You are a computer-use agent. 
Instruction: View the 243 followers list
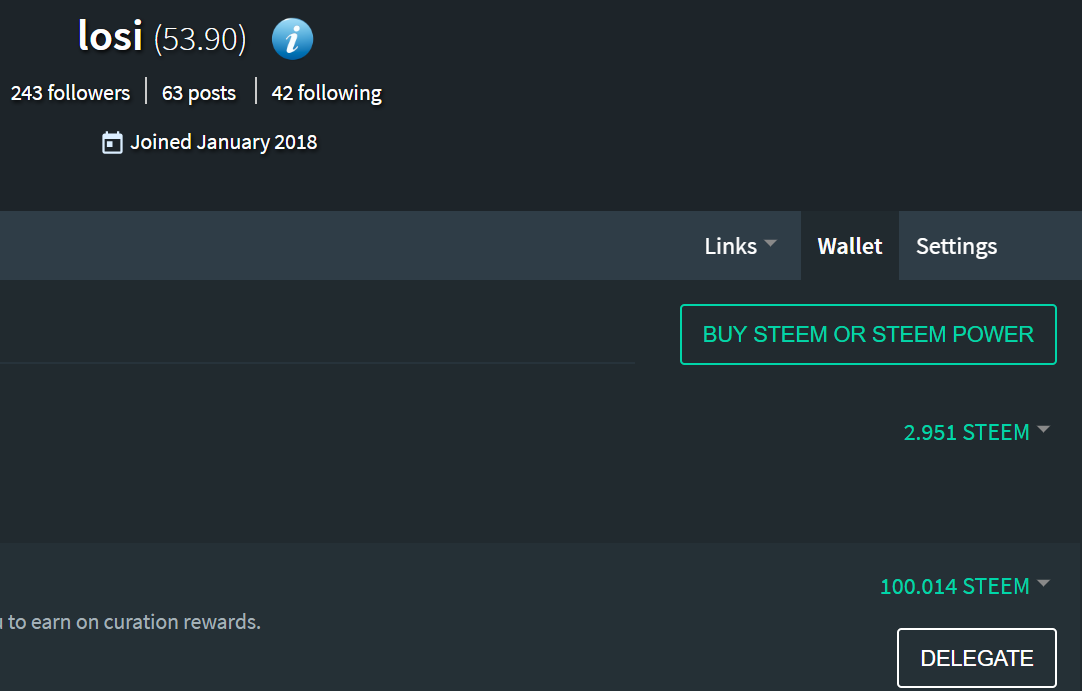70,93
